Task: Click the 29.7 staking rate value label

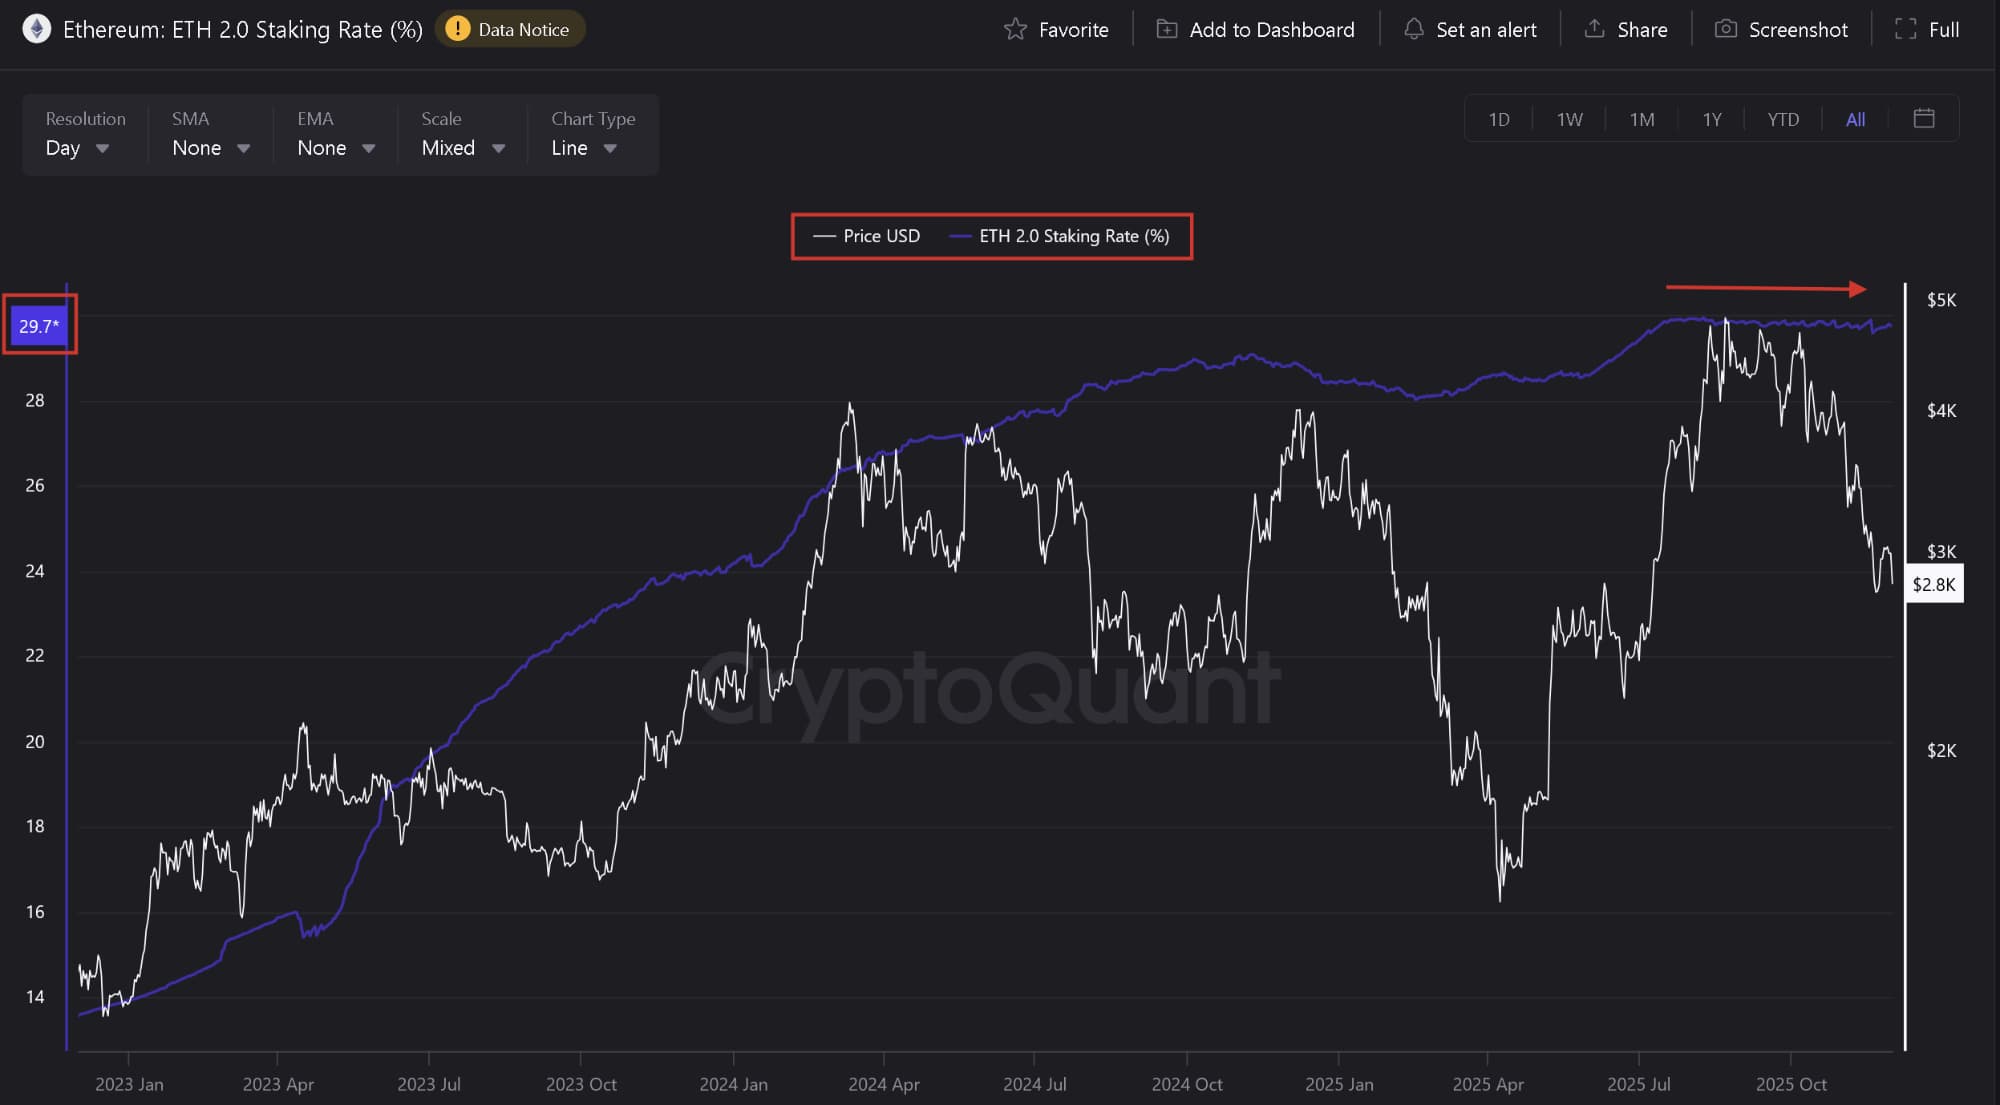Action: [x=39, y=326]
